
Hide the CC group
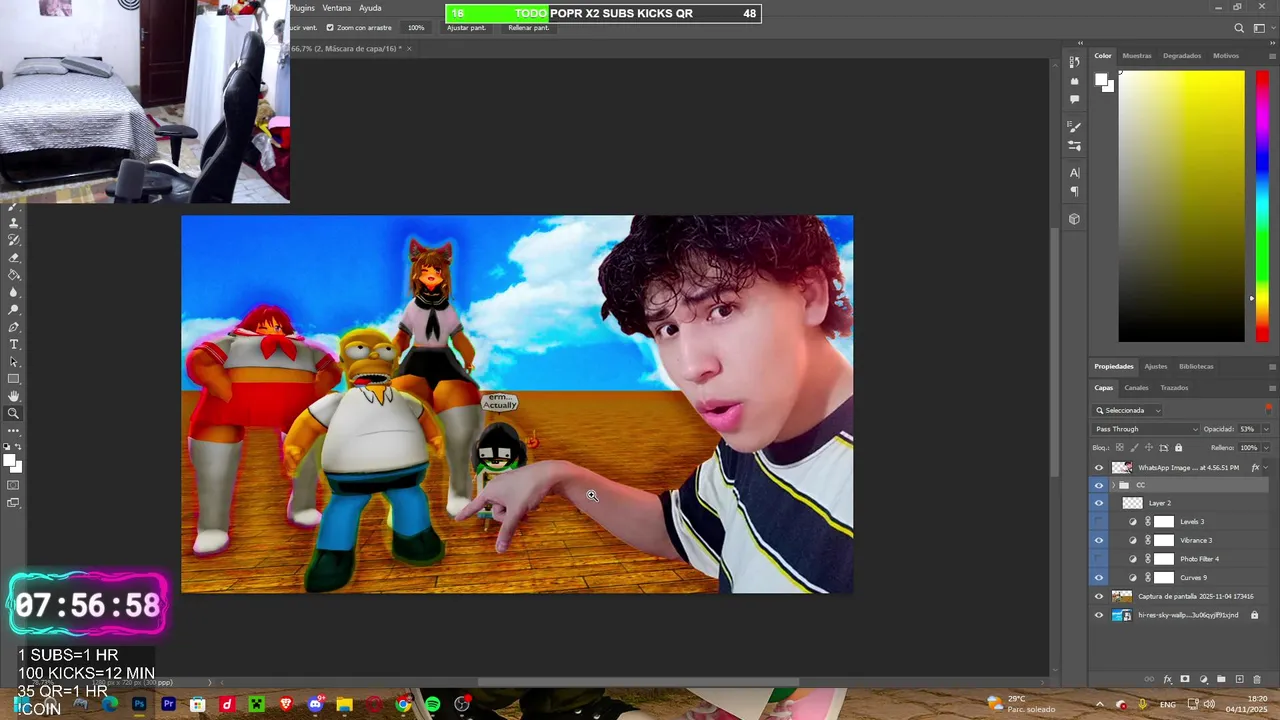tap(1099, 485)
